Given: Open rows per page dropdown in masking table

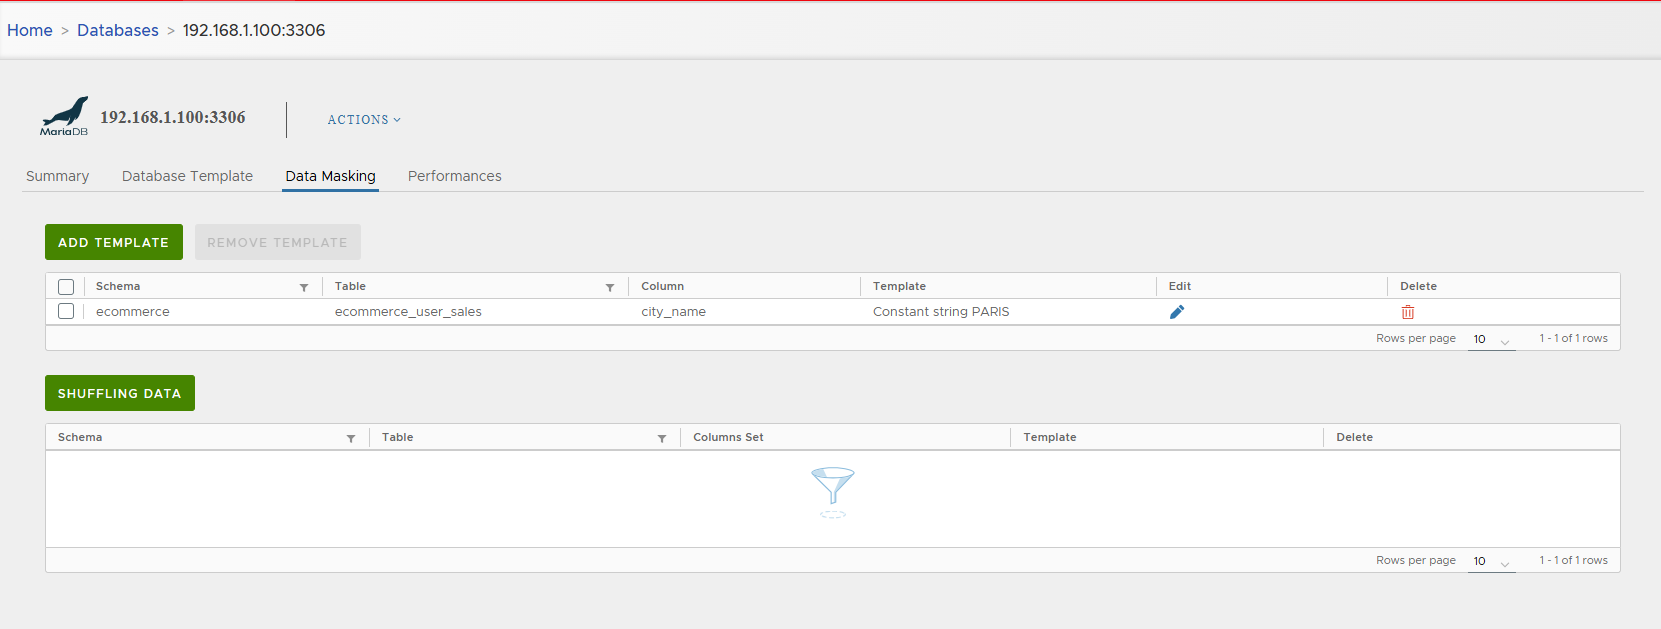Looking at the screenshot, I should click(1491, 340).
